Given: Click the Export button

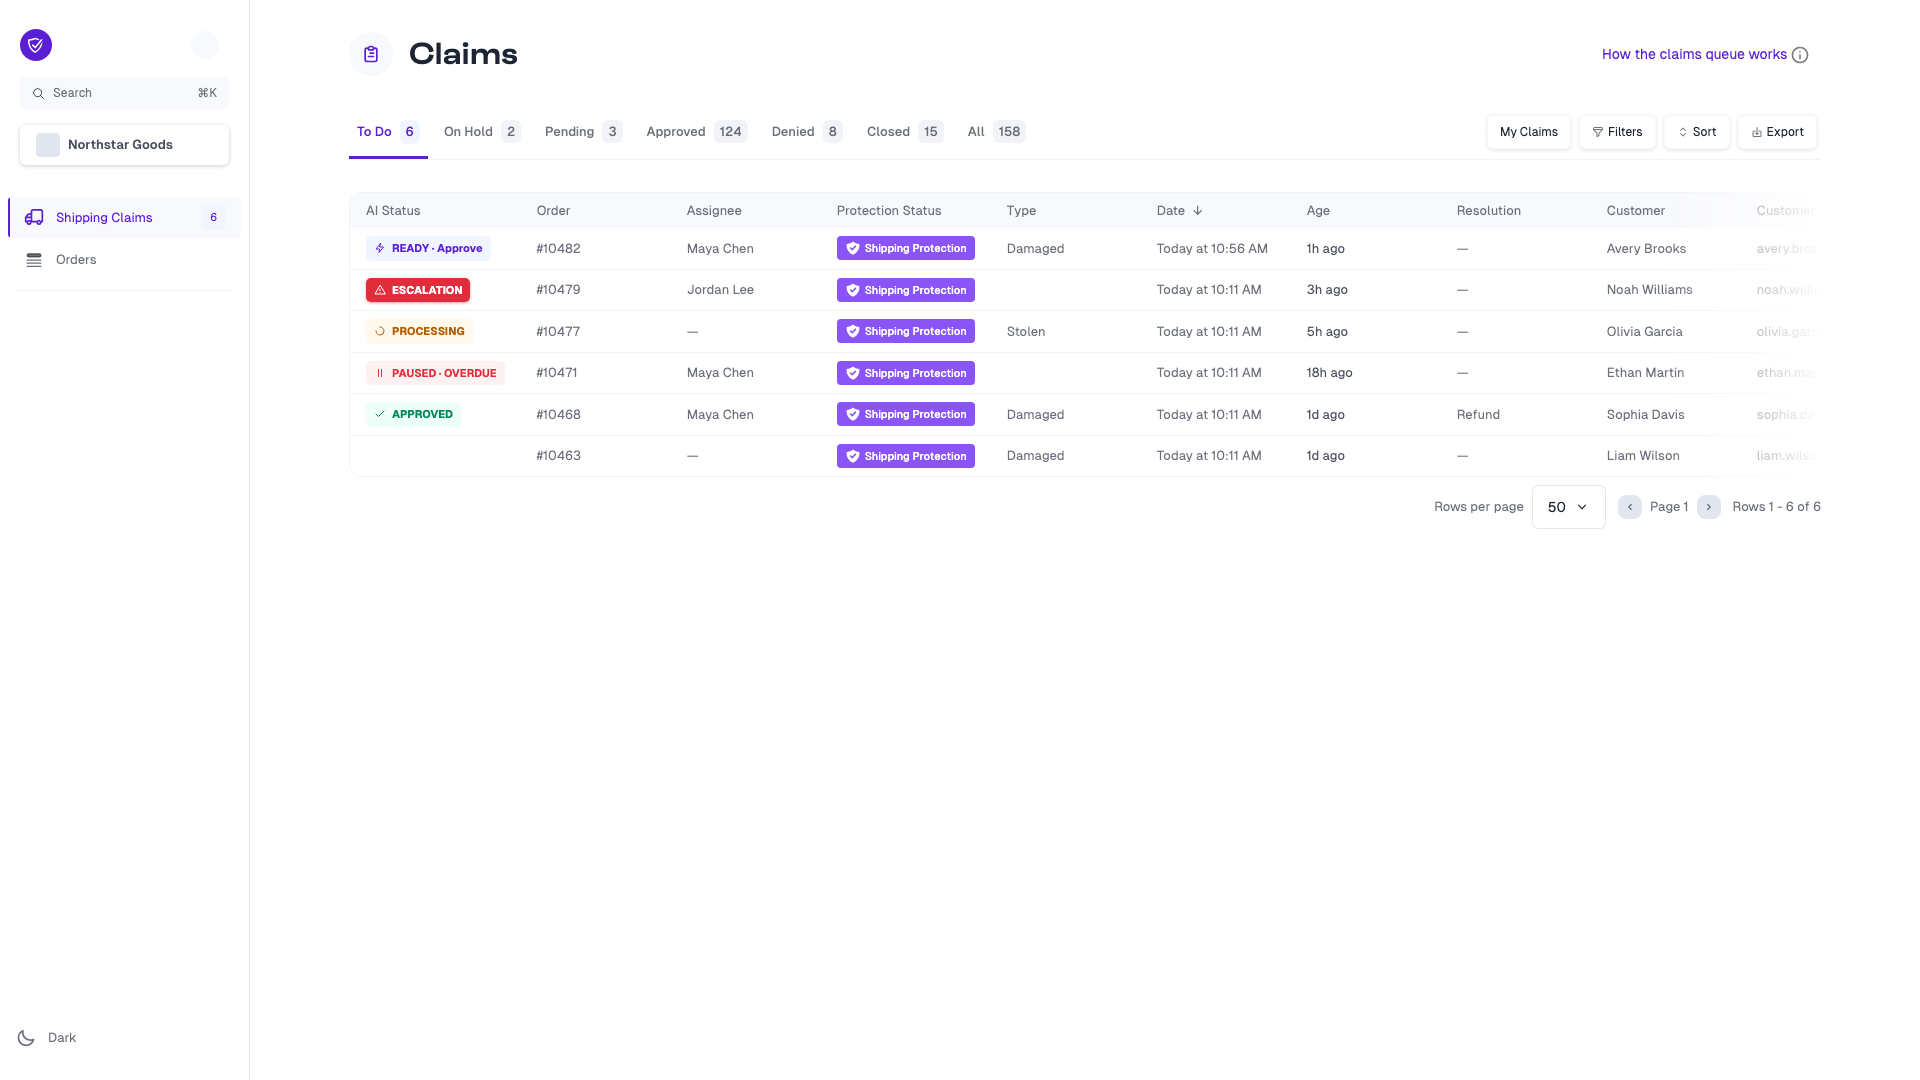Looking at the screenshot, I should (1778, 132).
